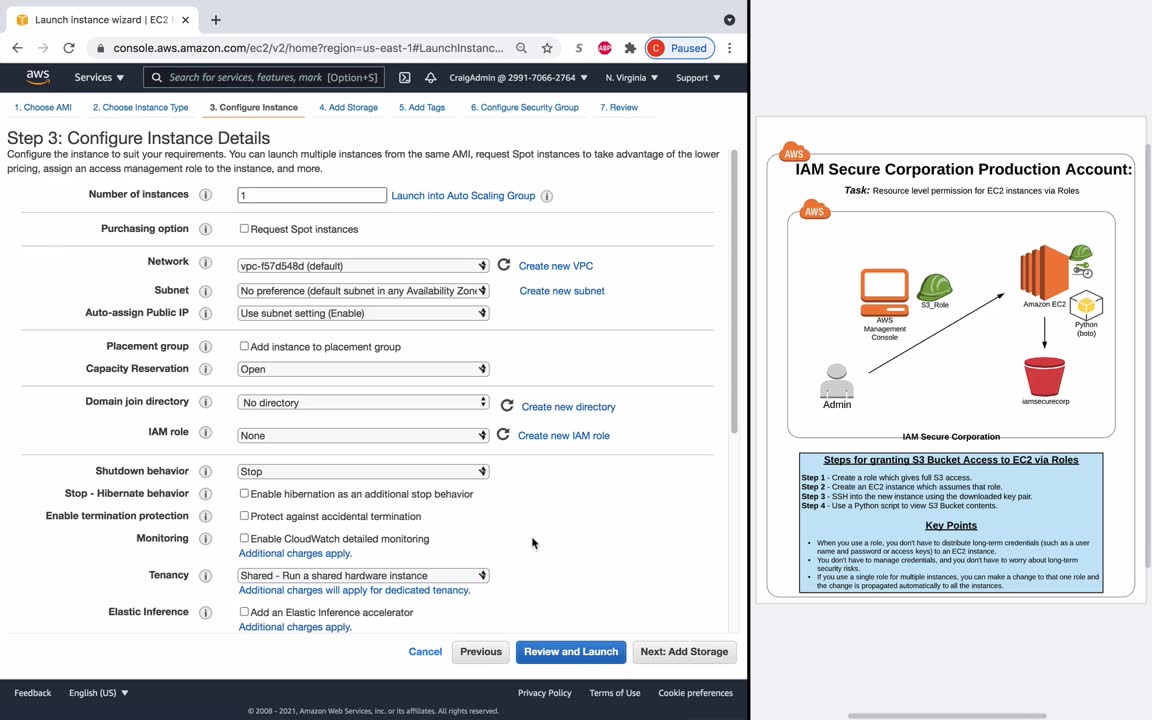Reload the page with refresh icon

69,48
